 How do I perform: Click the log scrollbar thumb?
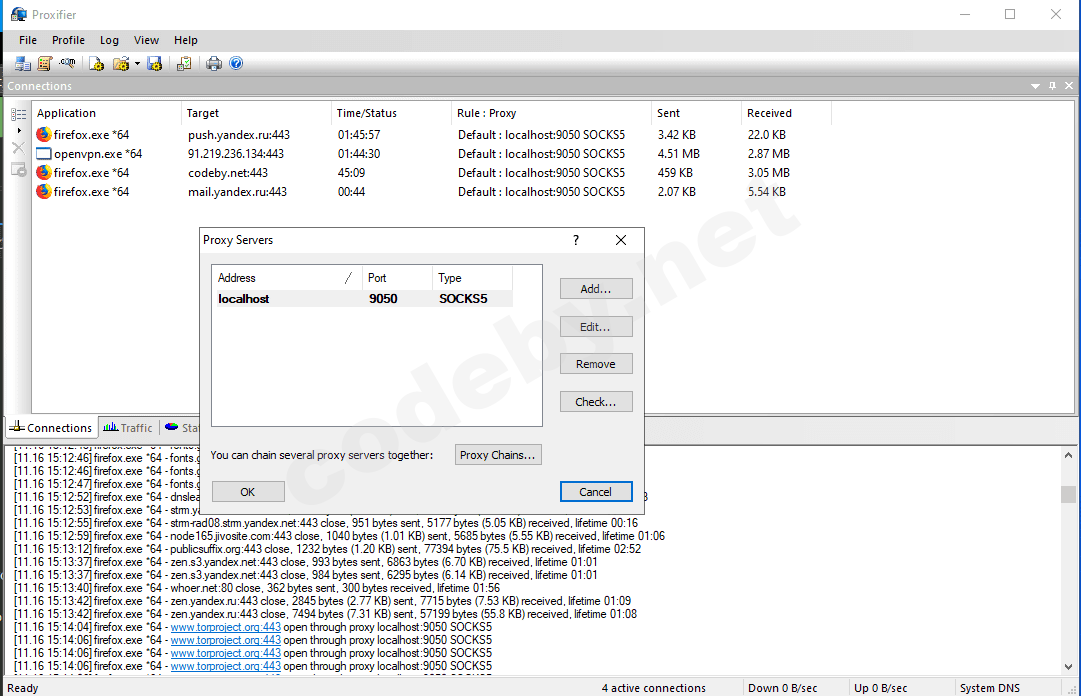pos(1068,494)
